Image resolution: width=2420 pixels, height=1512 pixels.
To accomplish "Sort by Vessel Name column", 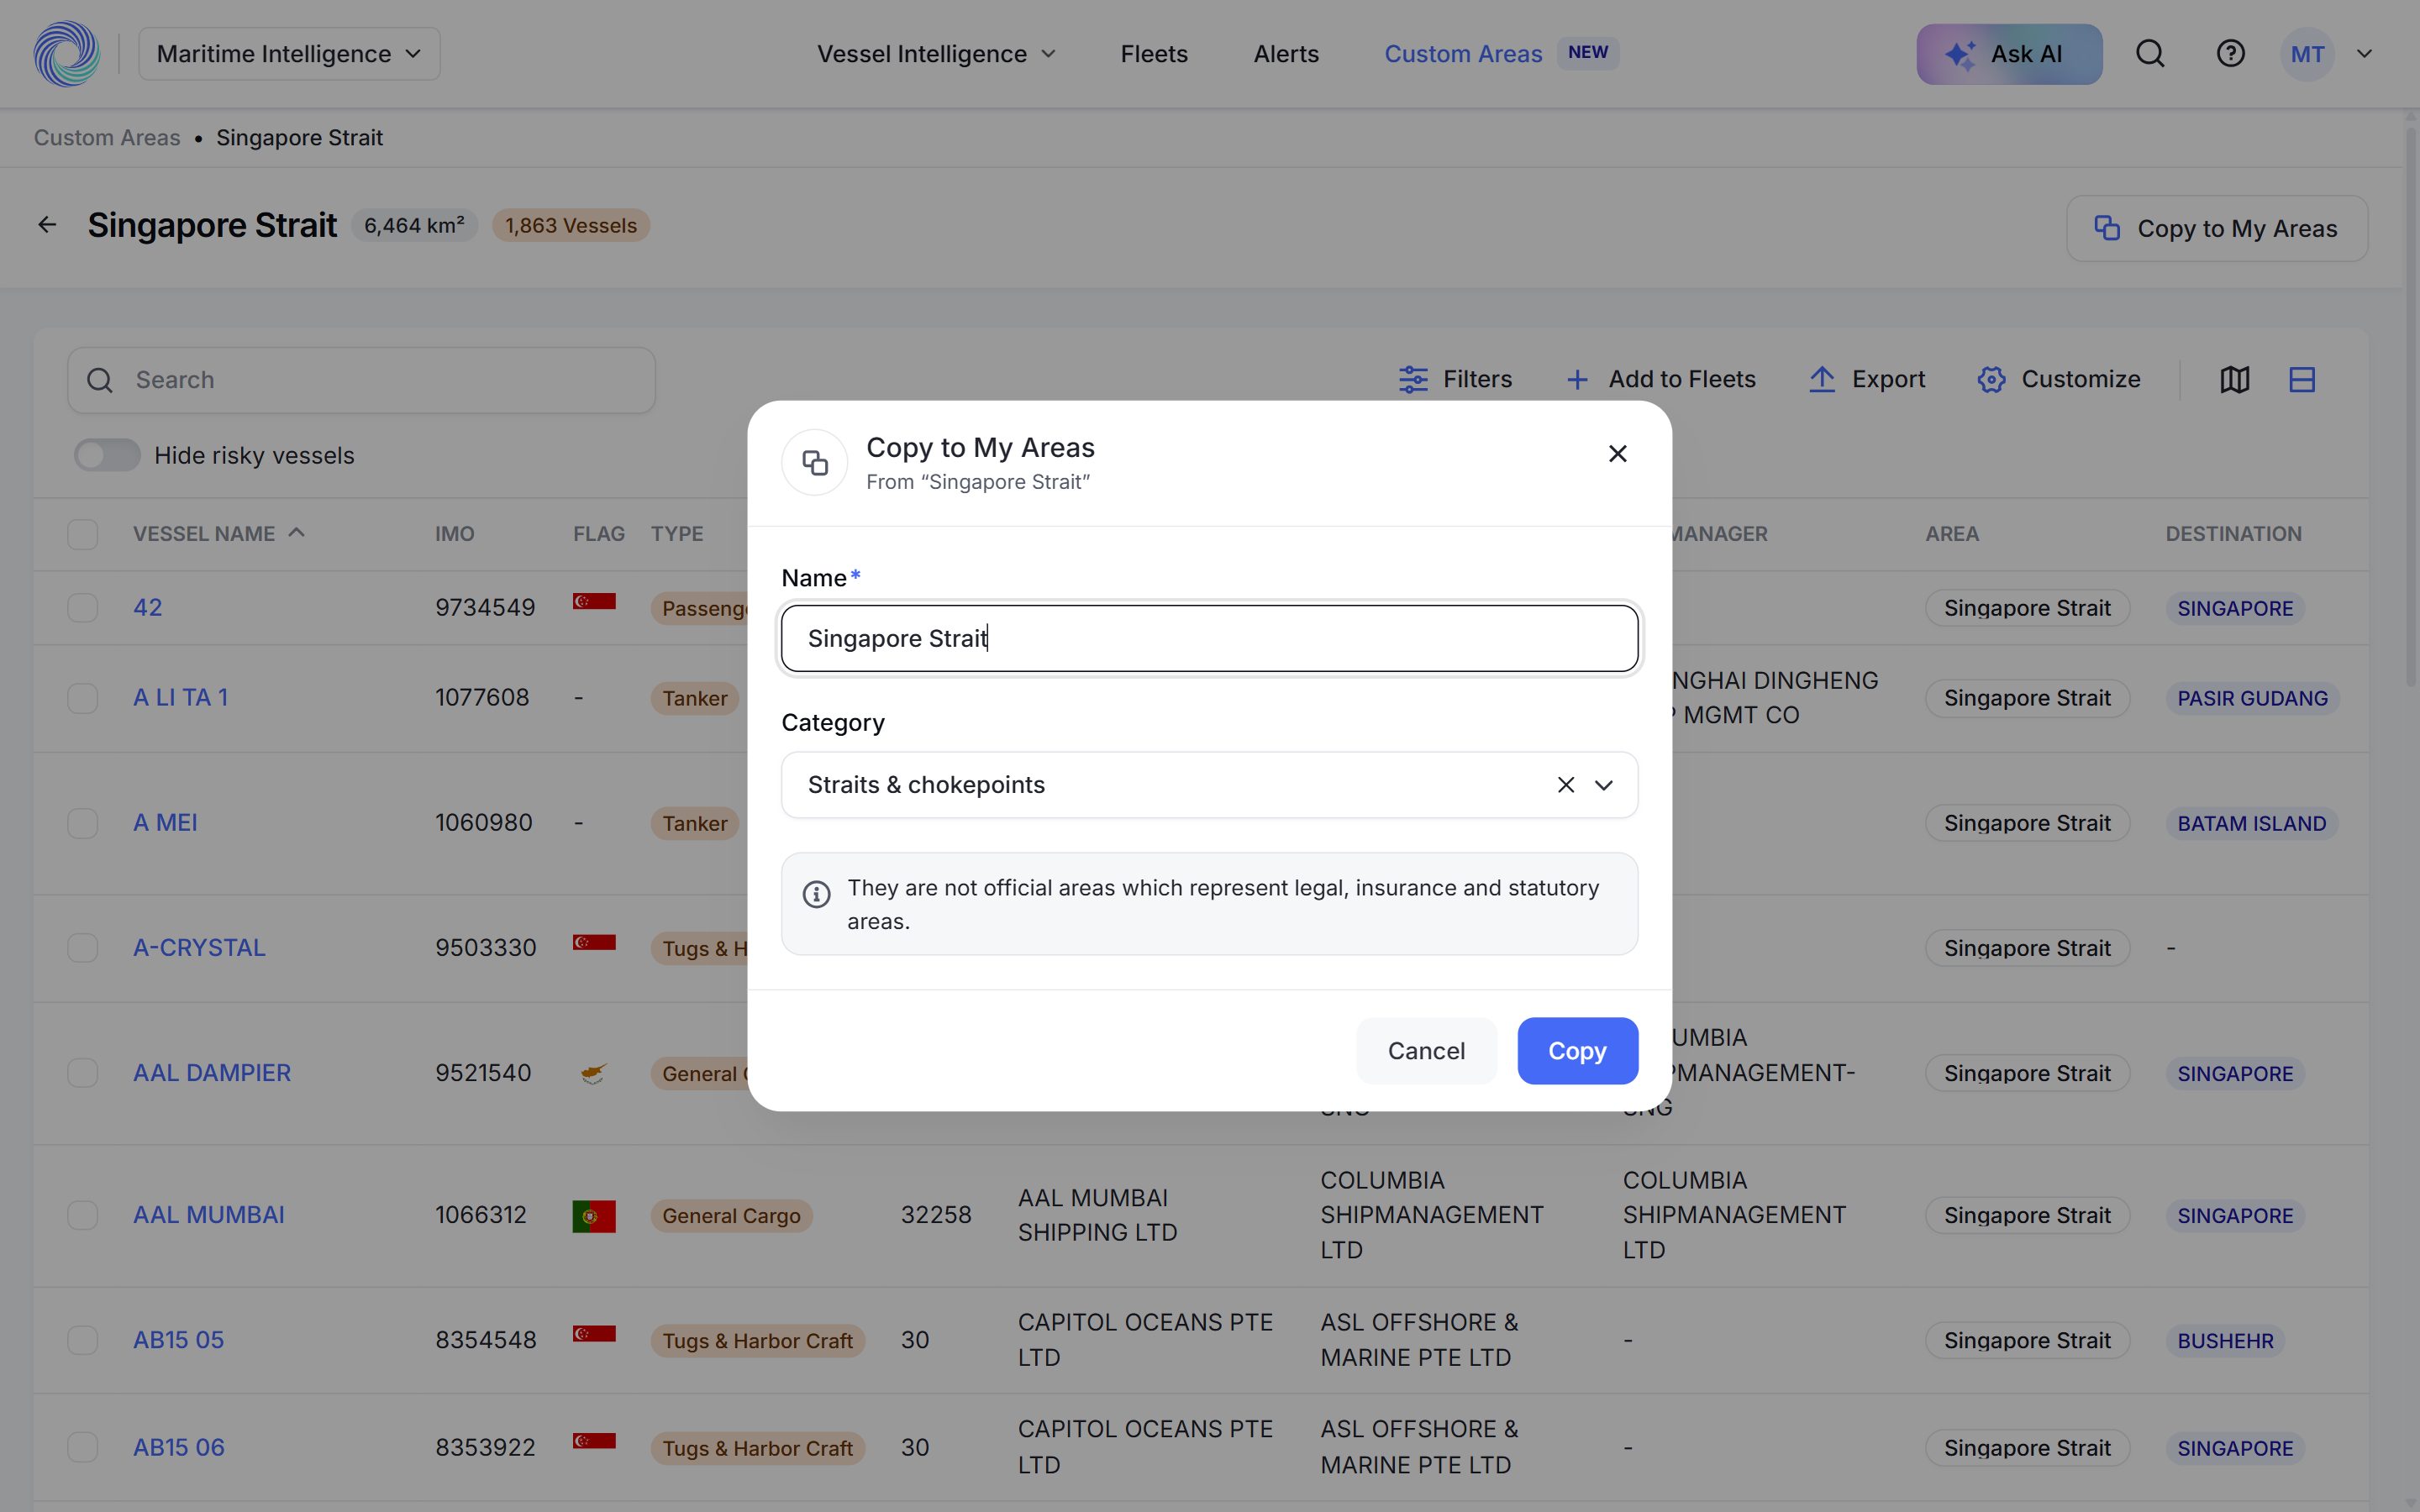I will pos(218,534).
